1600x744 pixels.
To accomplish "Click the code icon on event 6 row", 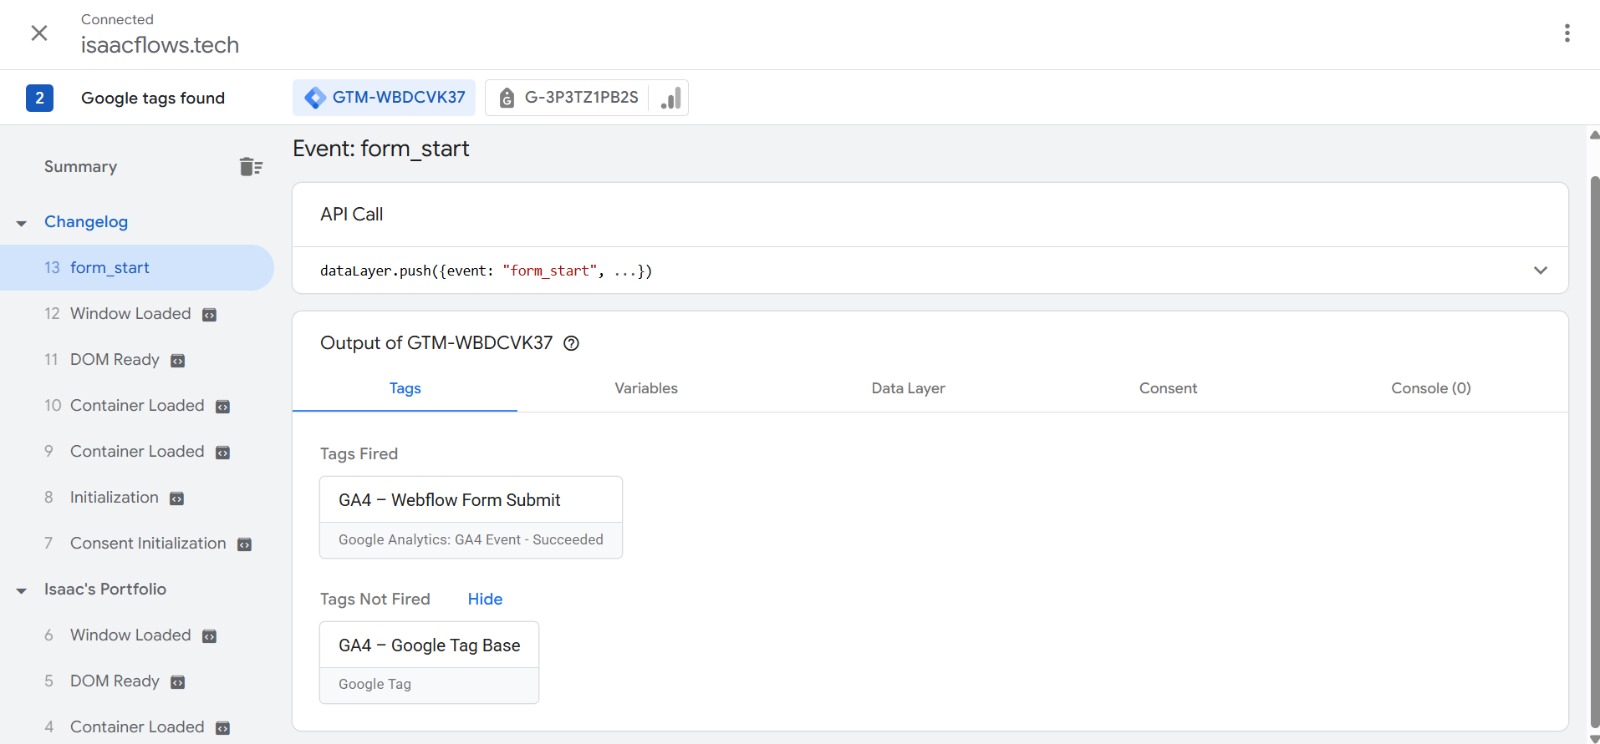I will tap(209, 637).
